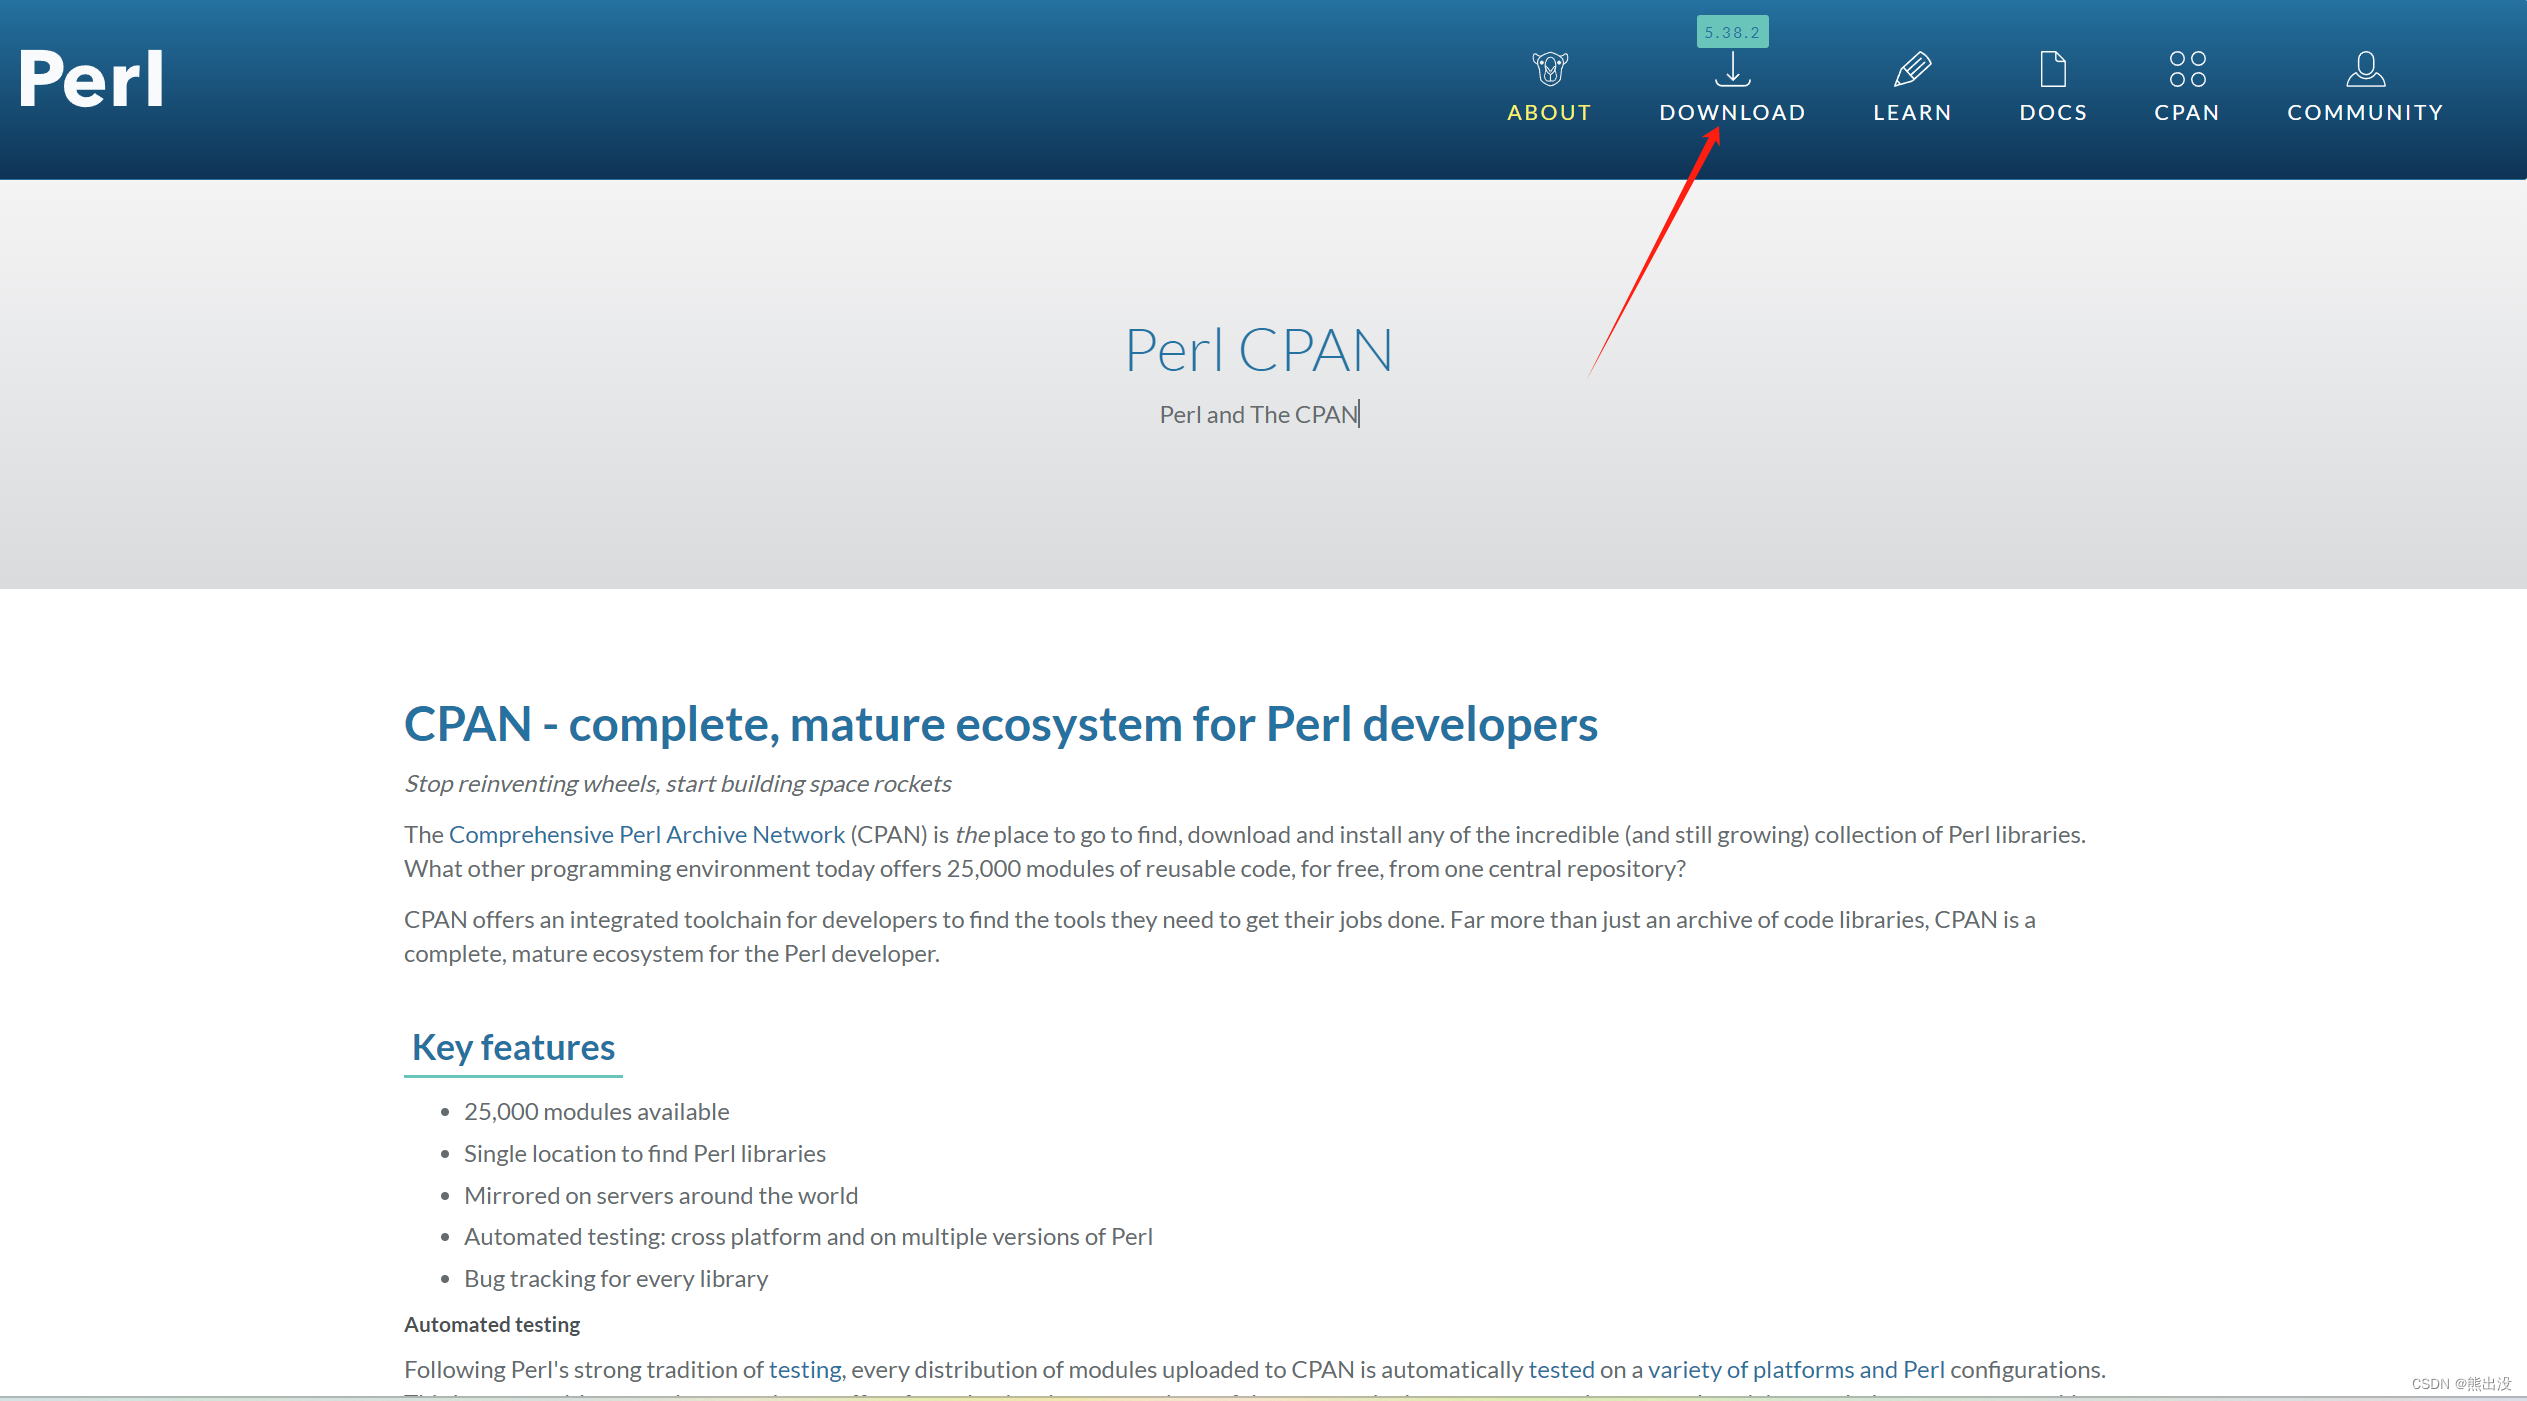Image resolution: width=2527 pixels, height=1401 pixels.
Task: Open Comprehensive Perl Archive Network link
Action: [x=646, y=834]
